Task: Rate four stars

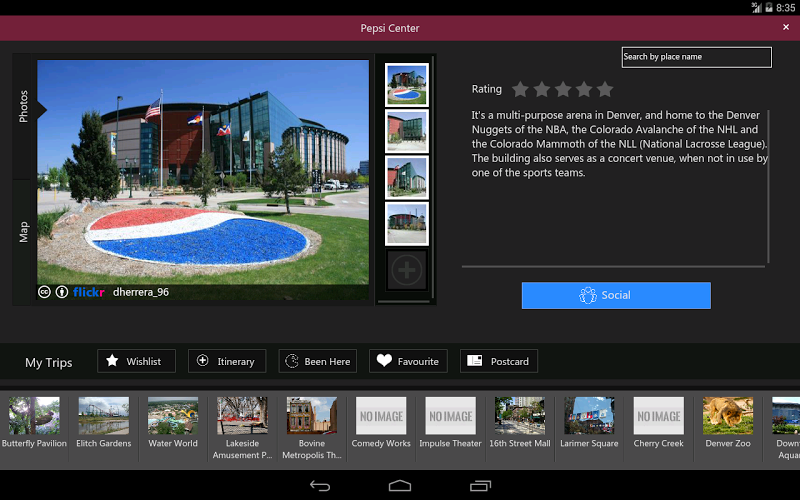Action: (x=584, y=89)
